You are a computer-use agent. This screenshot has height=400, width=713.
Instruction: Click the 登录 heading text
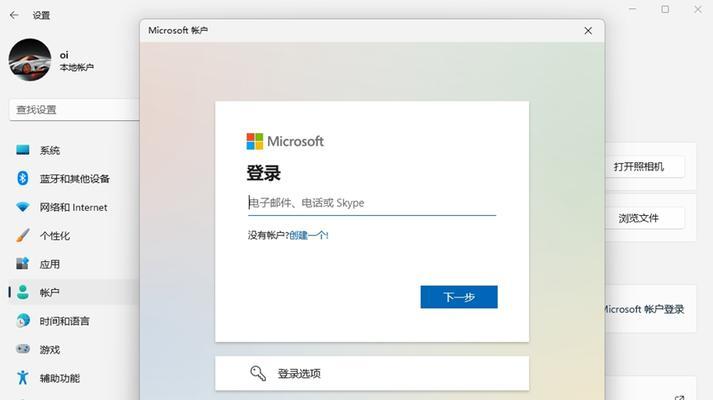click(x=264, y=173)
